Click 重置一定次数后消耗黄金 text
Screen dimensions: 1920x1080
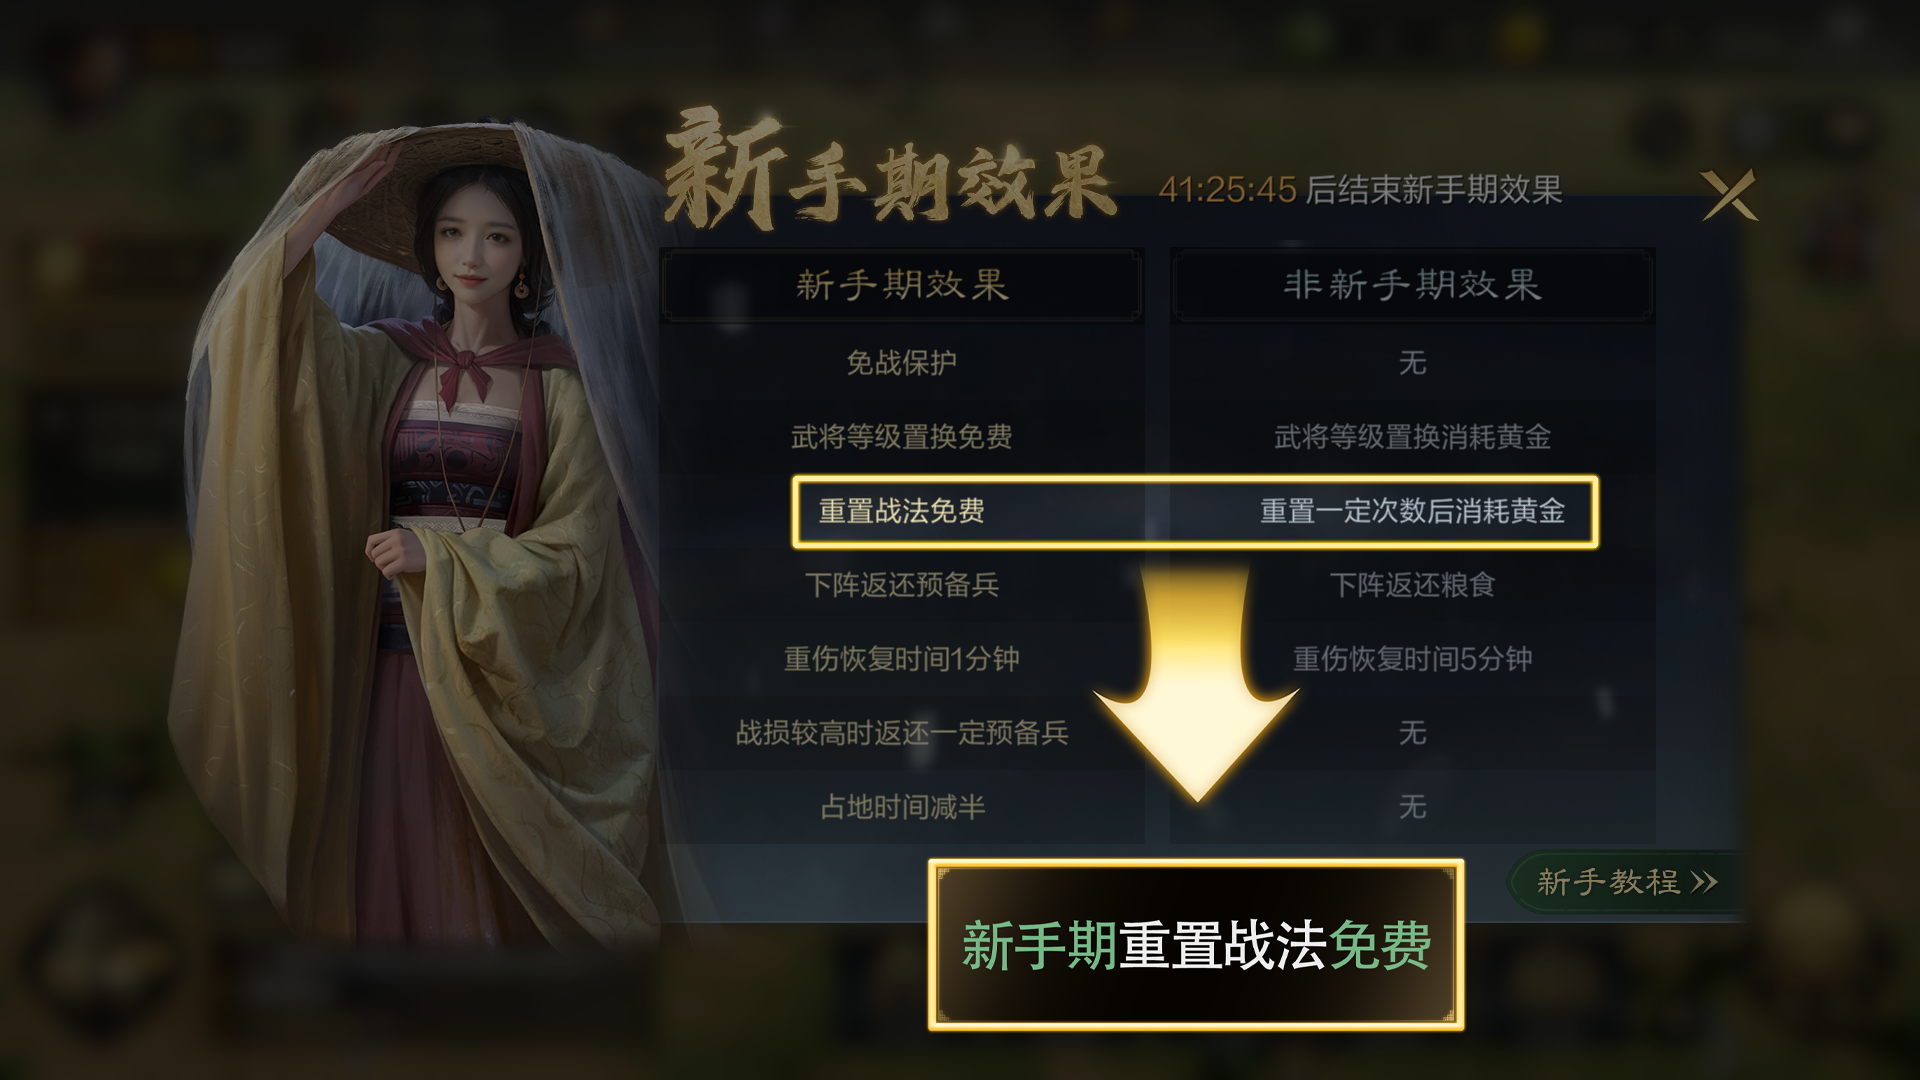coord(1412,511)
